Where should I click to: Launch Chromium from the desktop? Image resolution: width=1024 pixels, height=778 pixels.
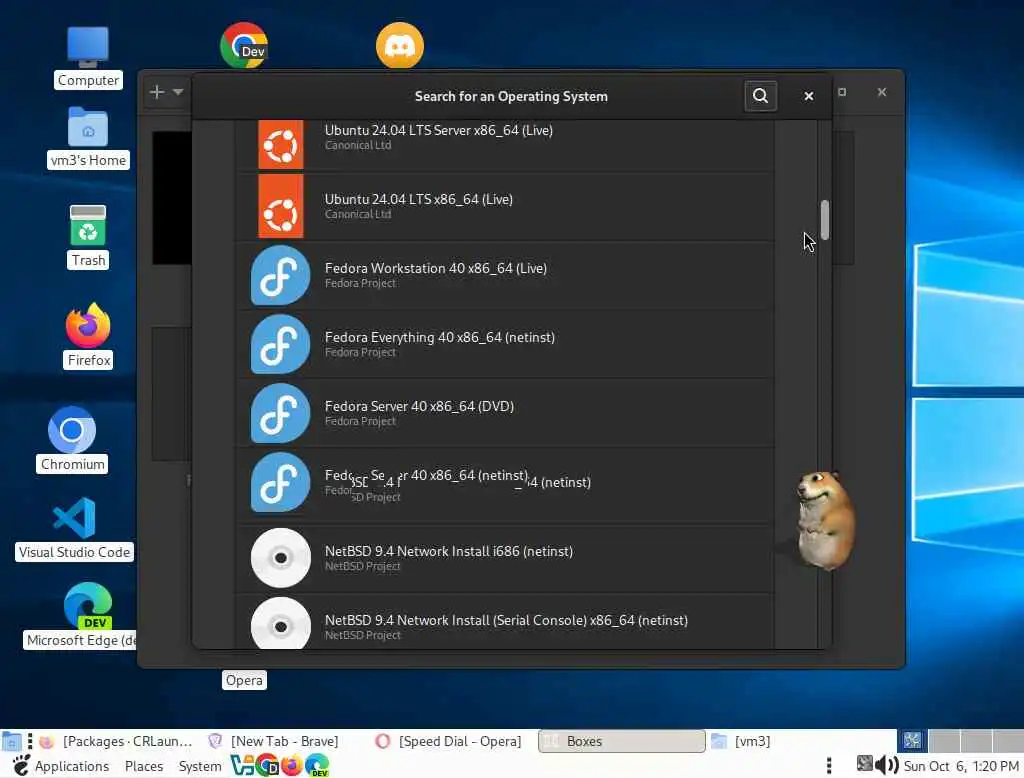(x=72, y=439)
